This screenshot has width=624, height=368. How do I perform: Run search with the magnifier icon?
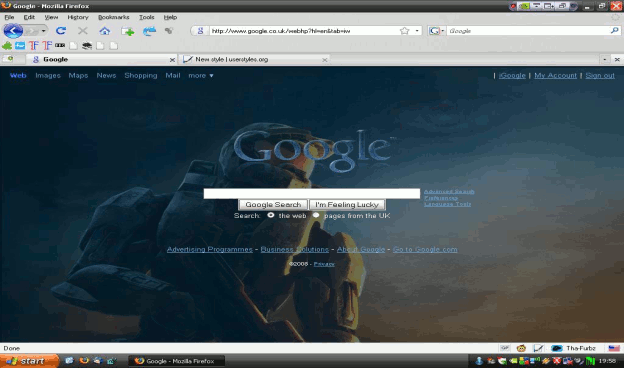(614, 31)
